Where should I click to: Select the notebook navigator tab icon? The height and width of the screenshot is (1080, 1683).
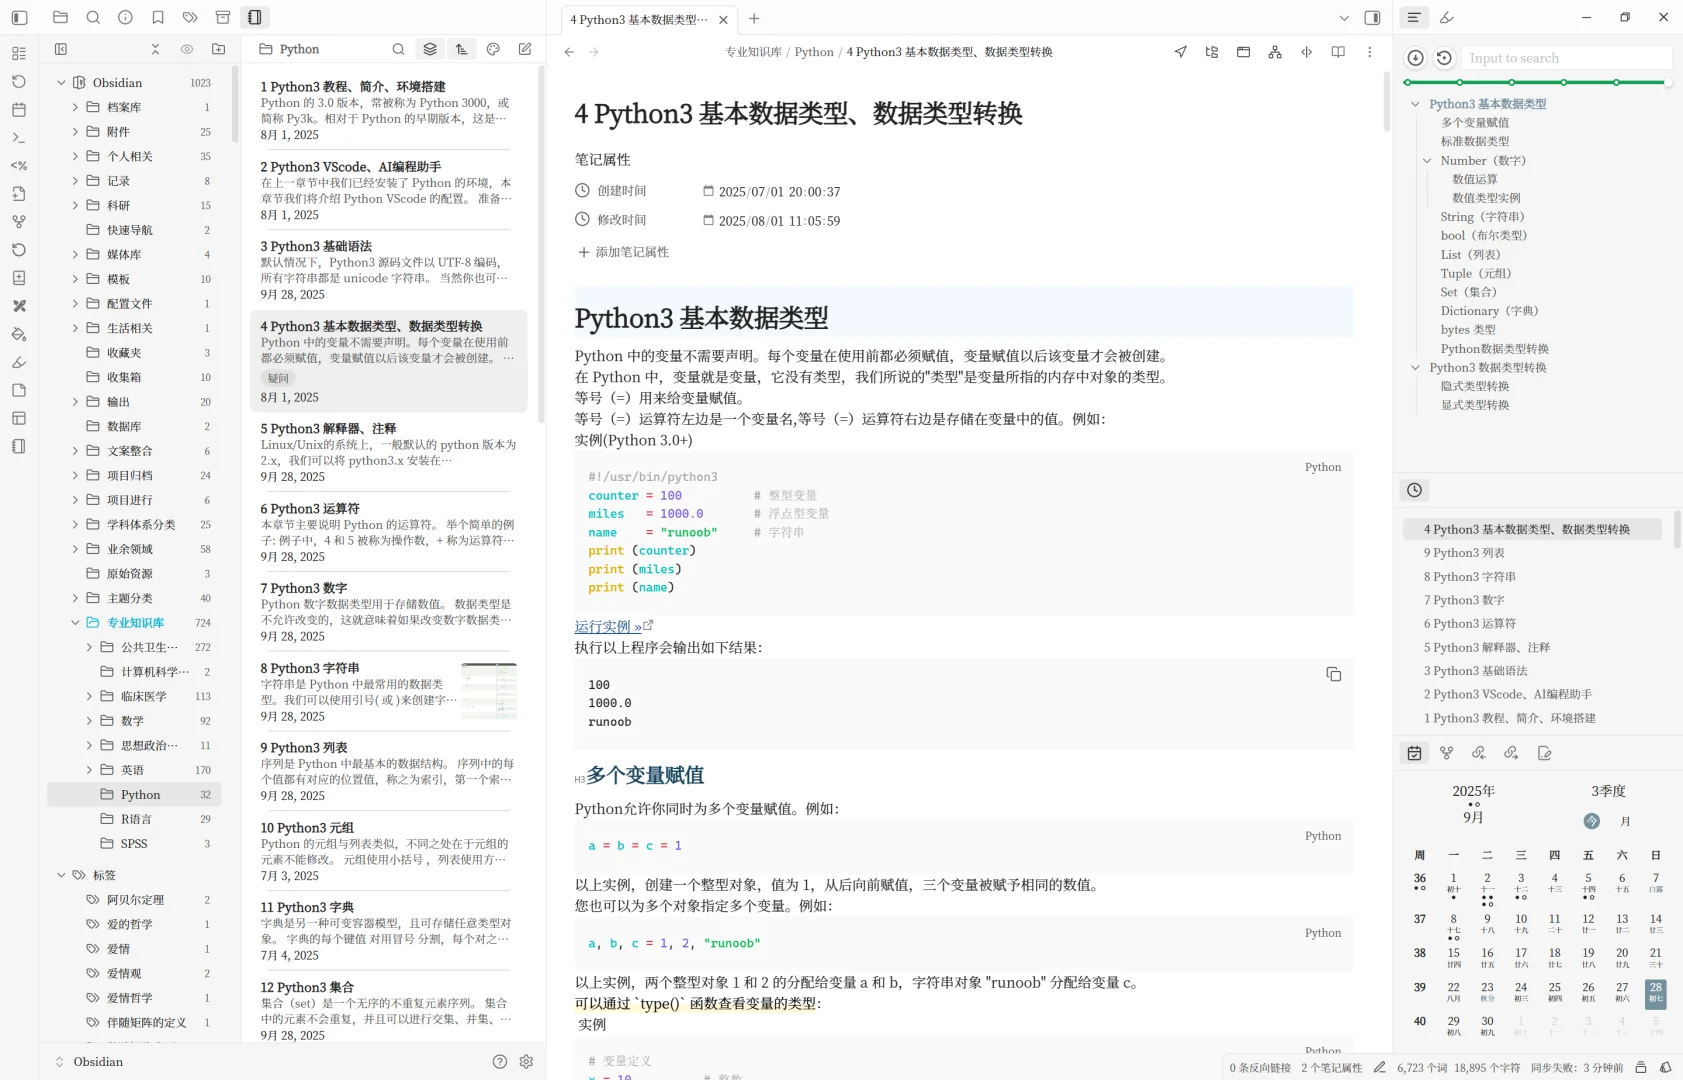coord(255,17)
